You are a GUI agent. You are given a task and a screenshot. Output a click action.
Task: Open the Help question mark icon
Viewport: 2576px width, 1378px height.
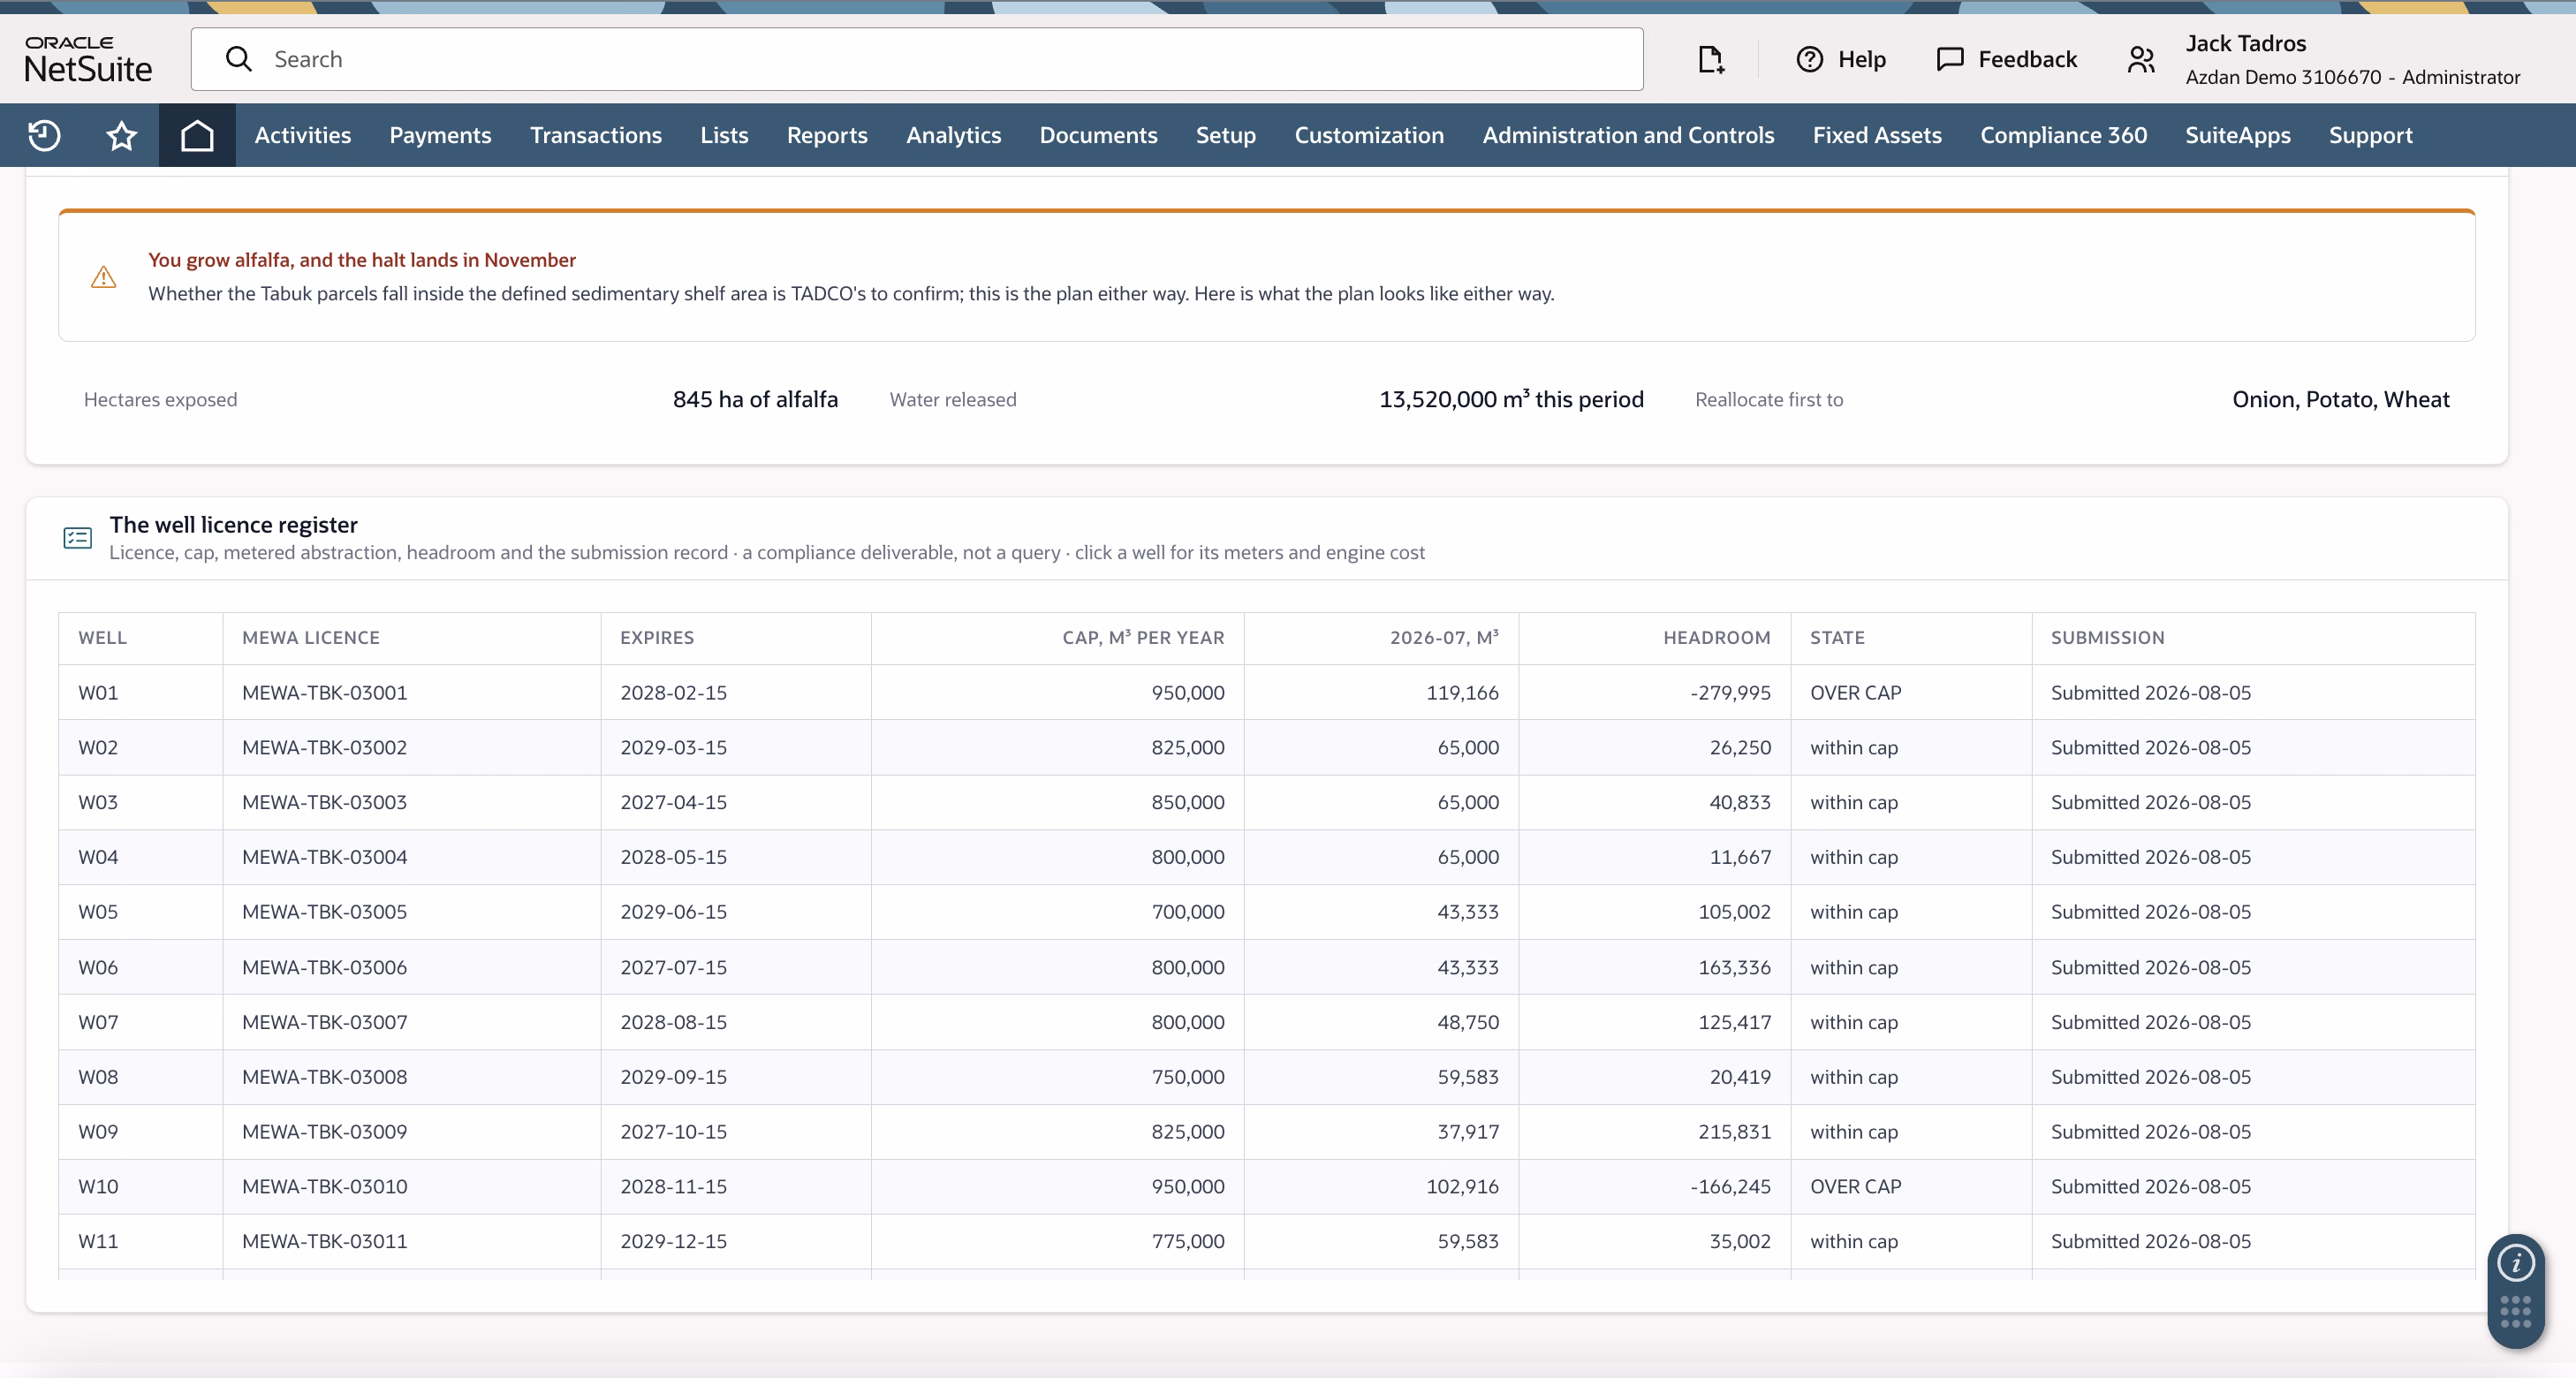click(1809, 59)
